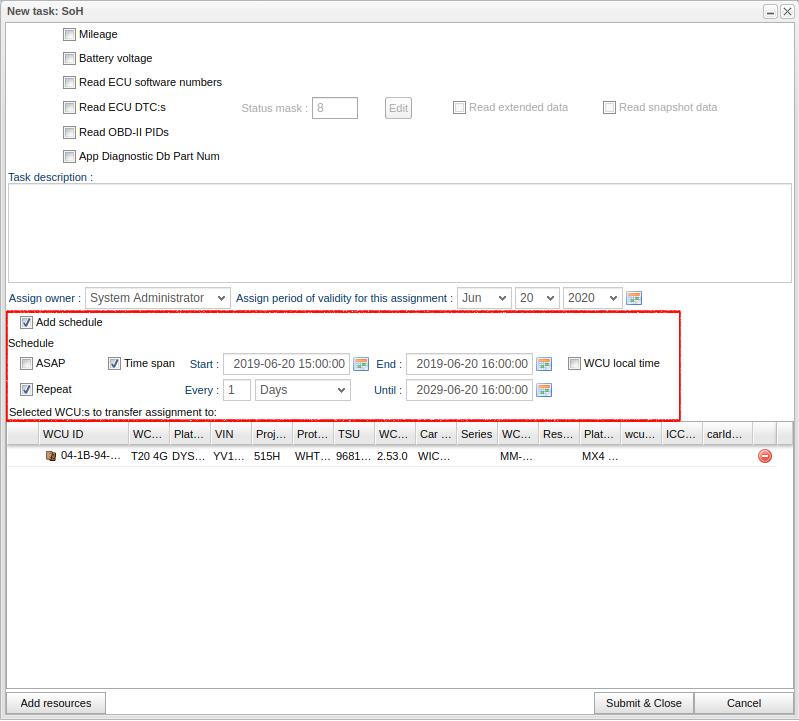The image size is (799, 721).
Task: Click into the Task description text area
Action: point(399,233)
